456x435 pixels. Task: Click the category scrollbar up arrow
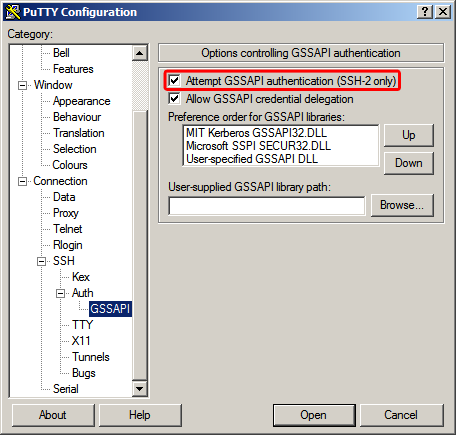pos(140,53)
